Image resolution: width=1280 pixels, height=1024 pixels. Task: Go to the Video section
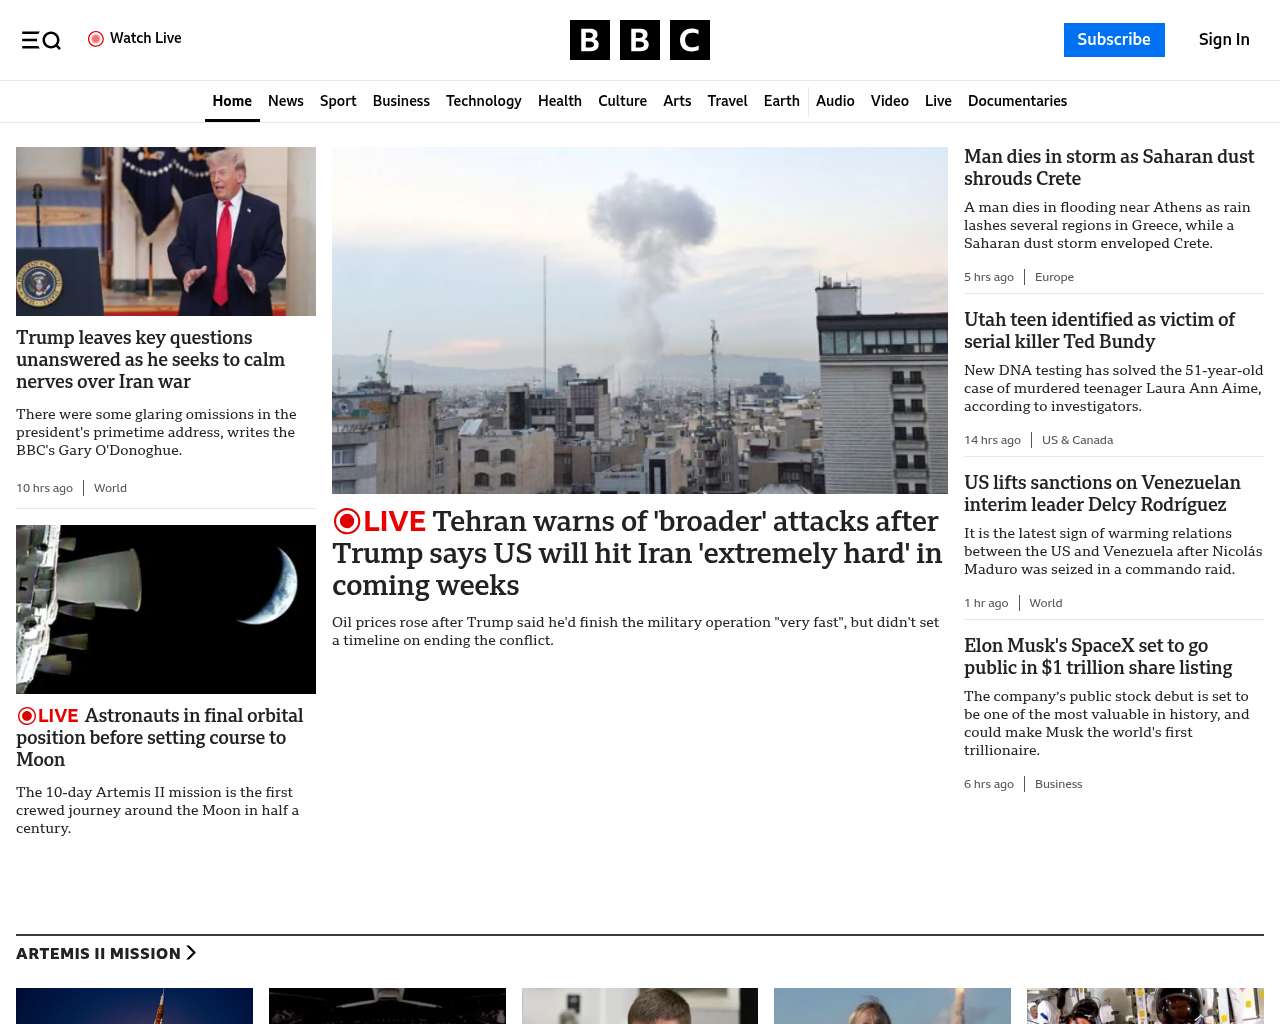[890, 101]
